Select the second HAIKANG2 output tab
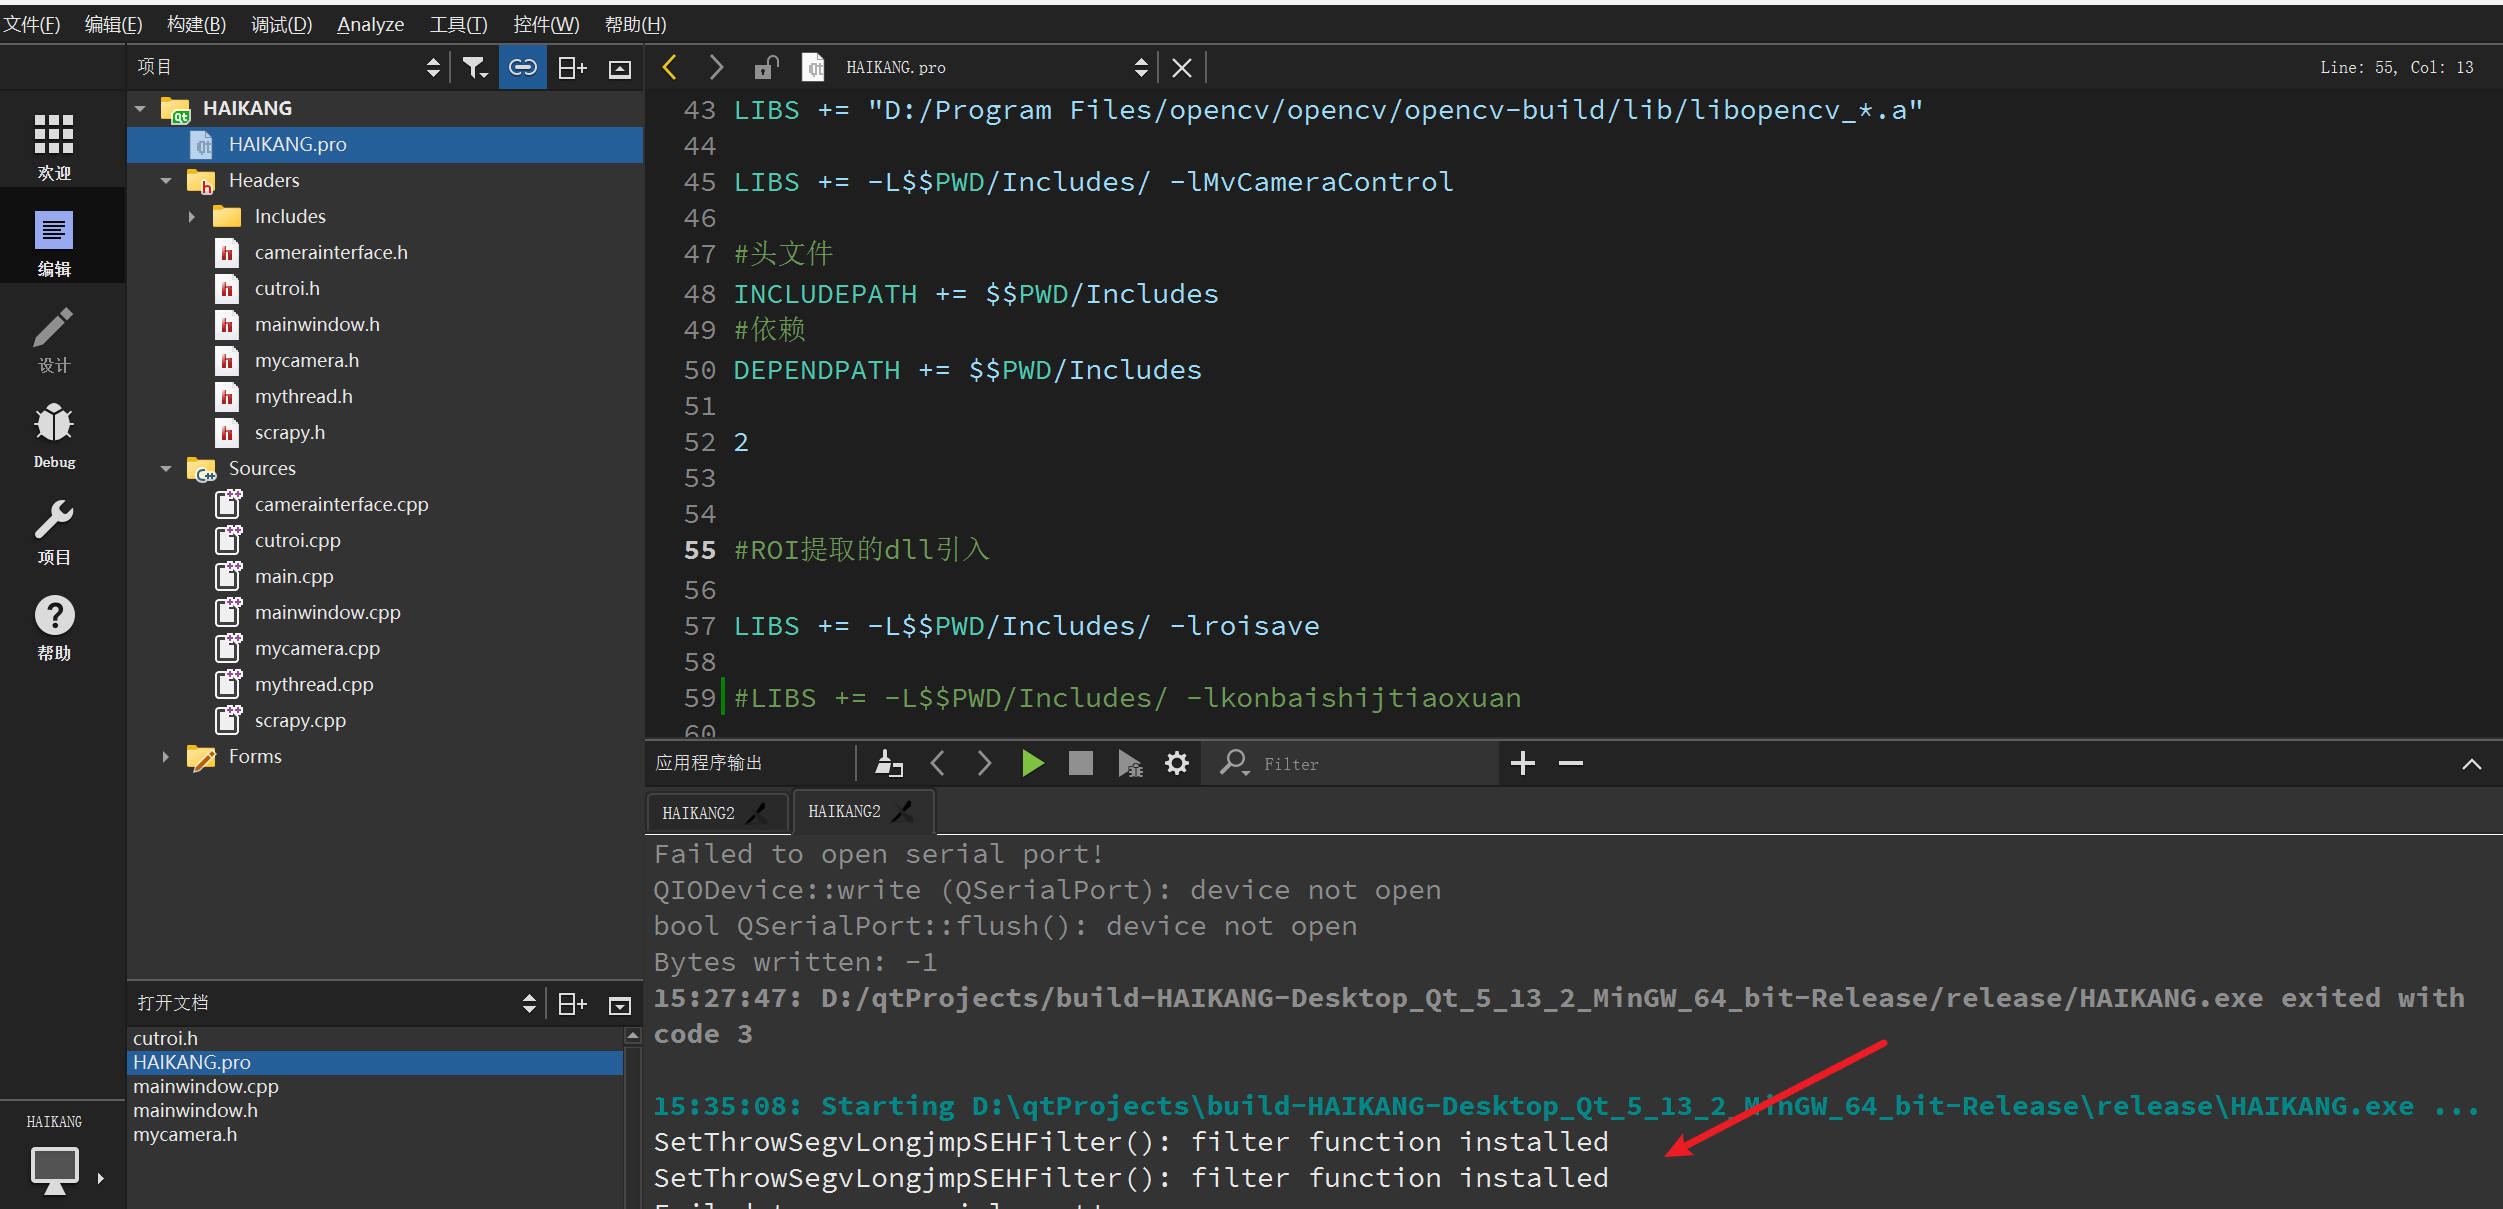 coord(862,811)
